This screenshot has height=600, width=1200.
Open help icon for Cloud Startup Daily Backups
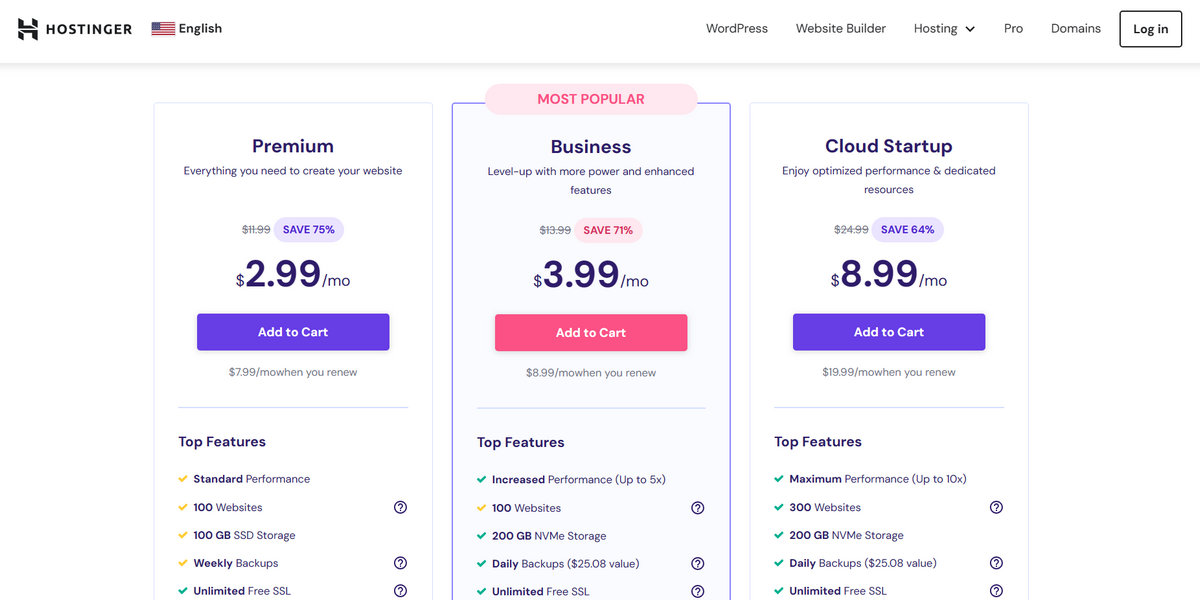click(x=996, y=563)
